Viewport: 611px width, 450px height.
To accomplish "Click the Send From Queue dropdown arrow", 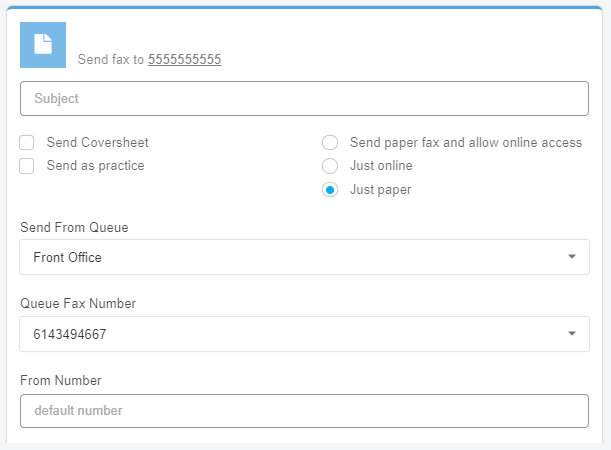I will click(572, 257).
